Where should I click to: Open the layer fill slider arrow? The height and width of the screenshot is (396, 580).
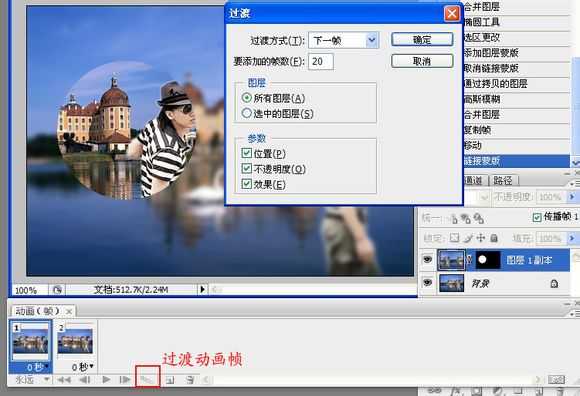[572, 238]
